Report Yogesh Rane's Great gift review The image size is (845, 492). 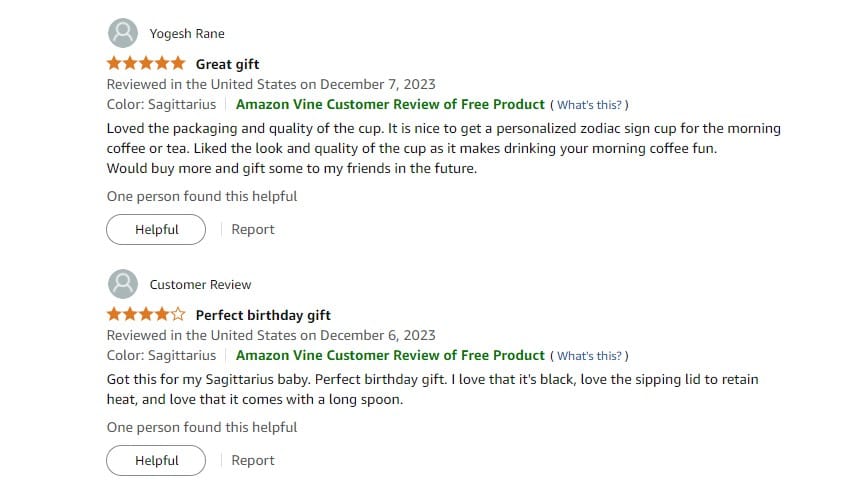pyautogui.click(x=252, y=229)
